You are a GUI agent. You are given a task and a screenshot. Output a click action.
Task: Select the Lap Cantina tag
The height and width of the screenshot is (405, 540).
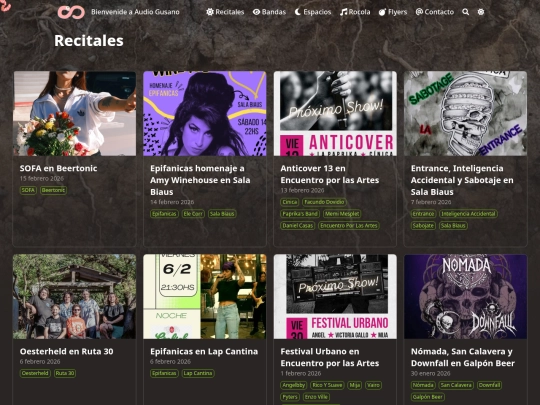tap(198, 373)
